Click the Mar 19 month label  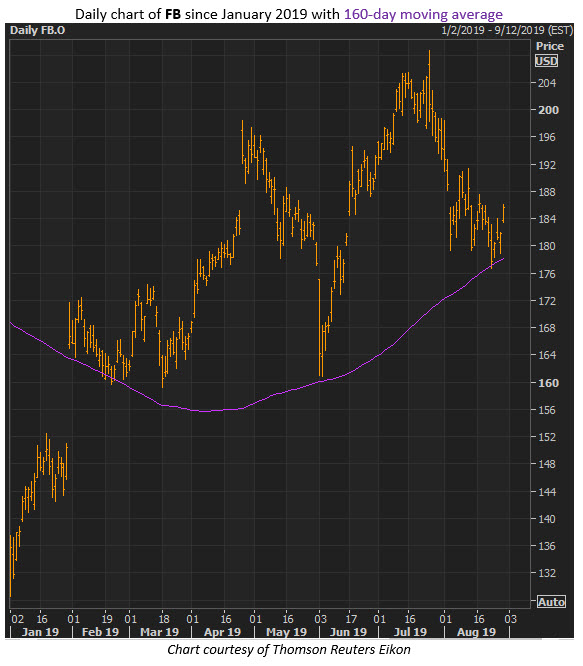click(160, 632)
